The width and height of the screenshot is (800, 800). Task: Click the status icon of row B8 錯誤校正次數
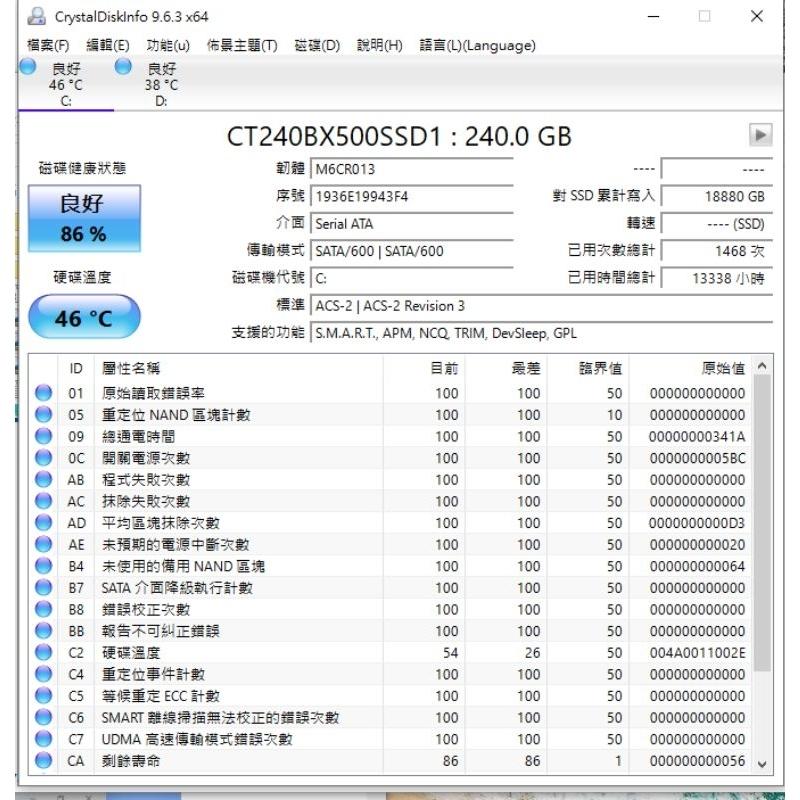43,609
